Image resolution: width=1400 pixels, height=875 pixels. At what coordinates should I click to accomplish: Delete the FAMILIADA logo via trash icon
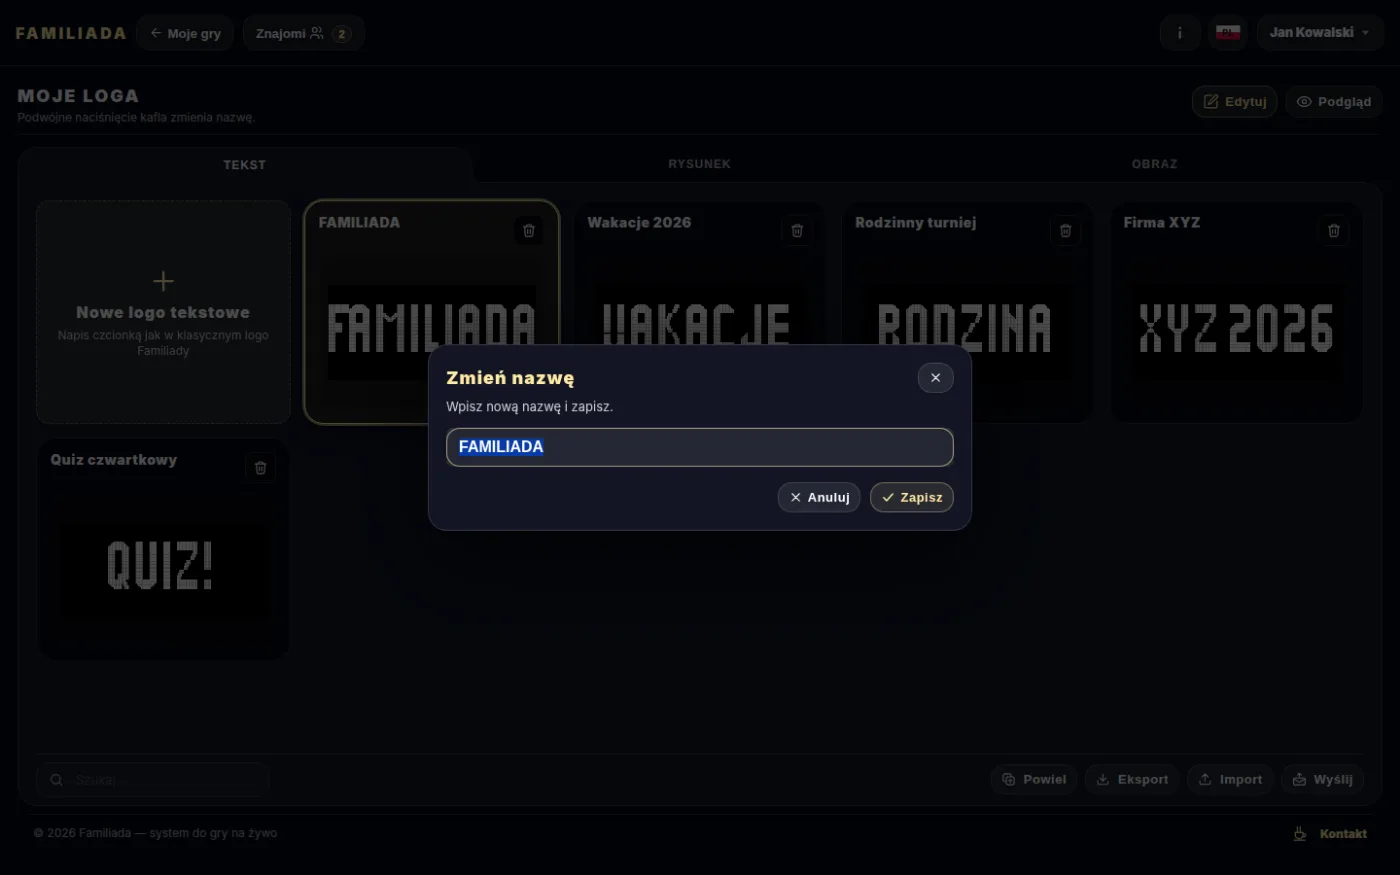tap(529, 231)
